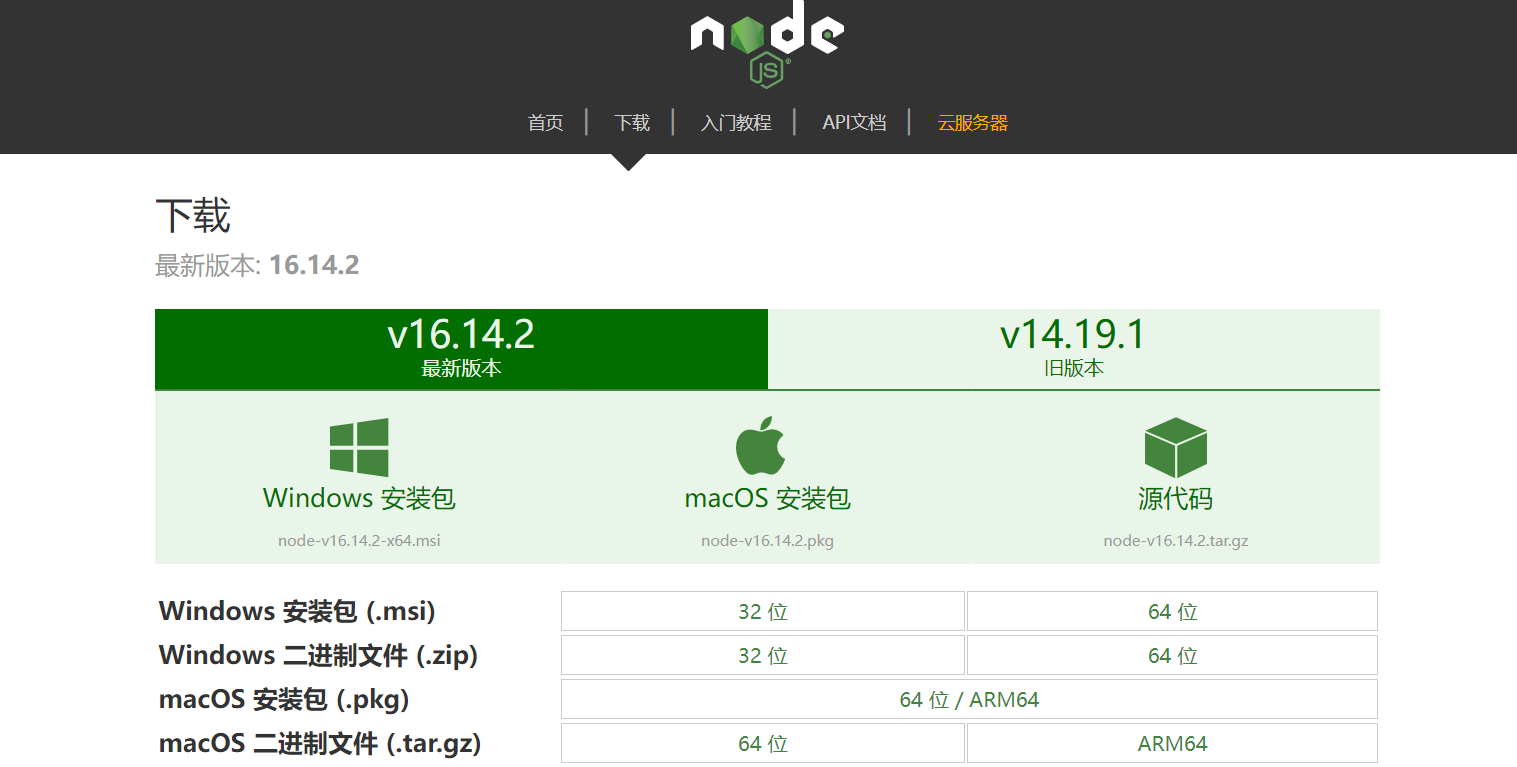Viewport: 1517px width, 767px height.
Task: Click the node-v16.14.2-x64.msi filename
Action: [359, 541]
